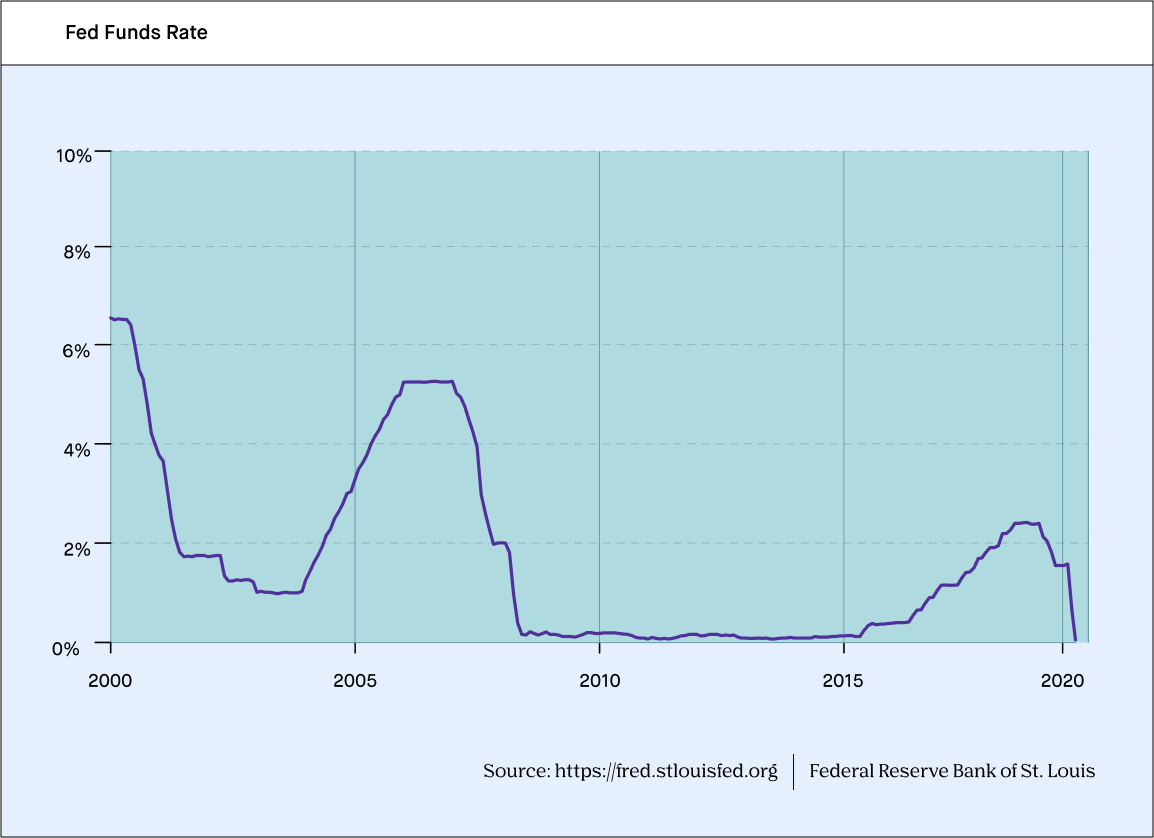Click the 2010 x-axis year label
This screenshot has height=838, width=1154.
point(599,681)
